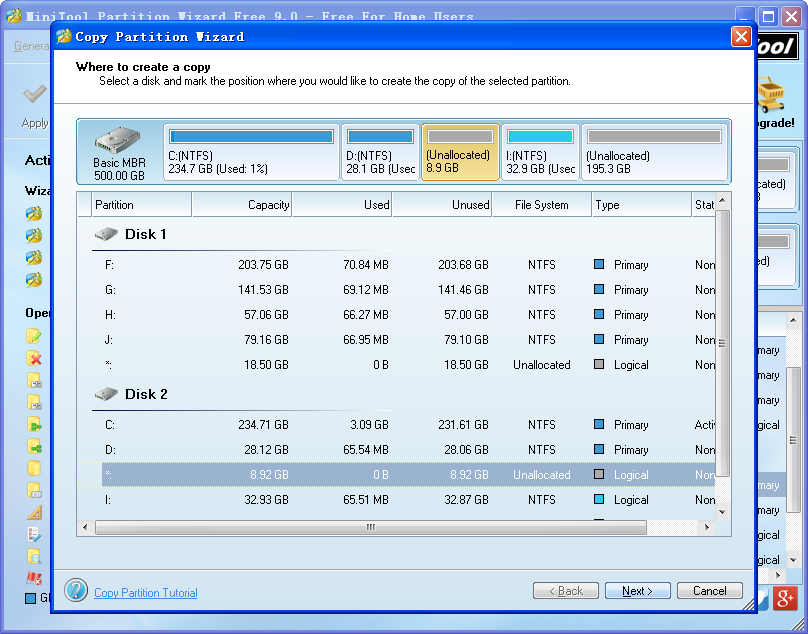This screenshot has height=634, width=808.
Task: Click the help question mark icon
Action: coord(76,590)
